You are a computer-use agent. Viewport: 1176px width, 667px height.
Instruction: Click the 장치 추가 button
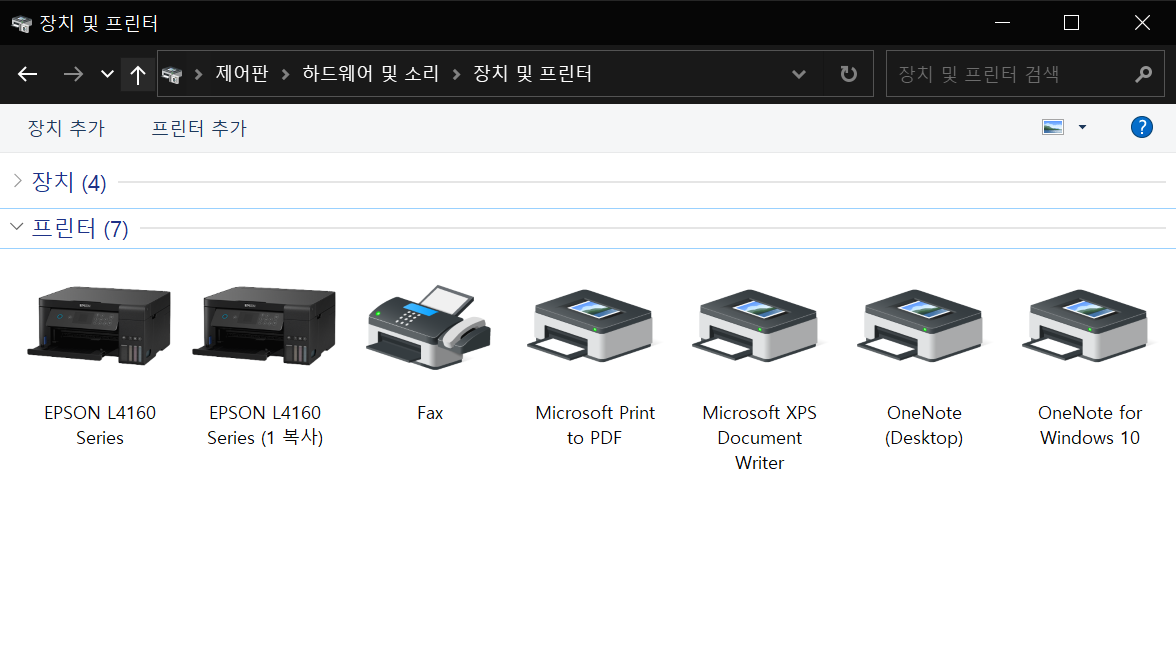coord(67,128)
